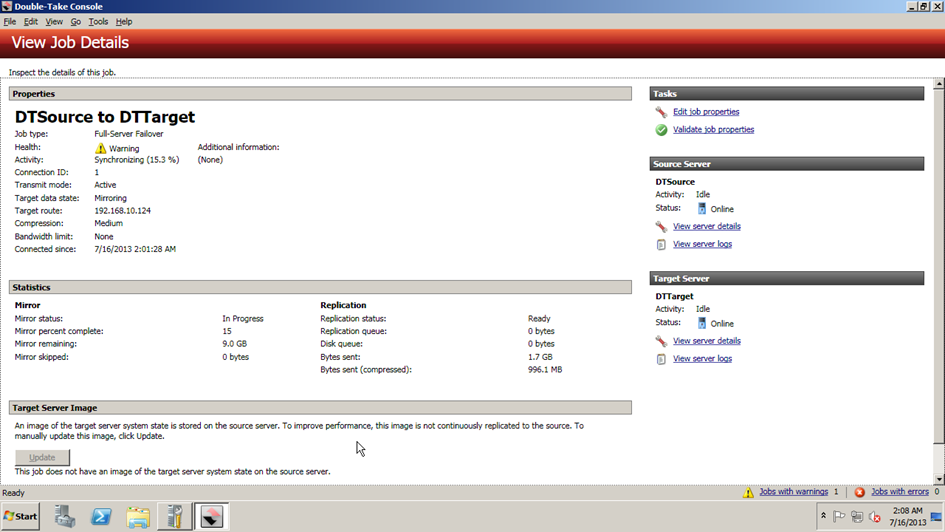Image resolution: width=945 pixels, height=532 pixels.
Task: Click the yellow warning icon in status bar
Action: (748, 492)
